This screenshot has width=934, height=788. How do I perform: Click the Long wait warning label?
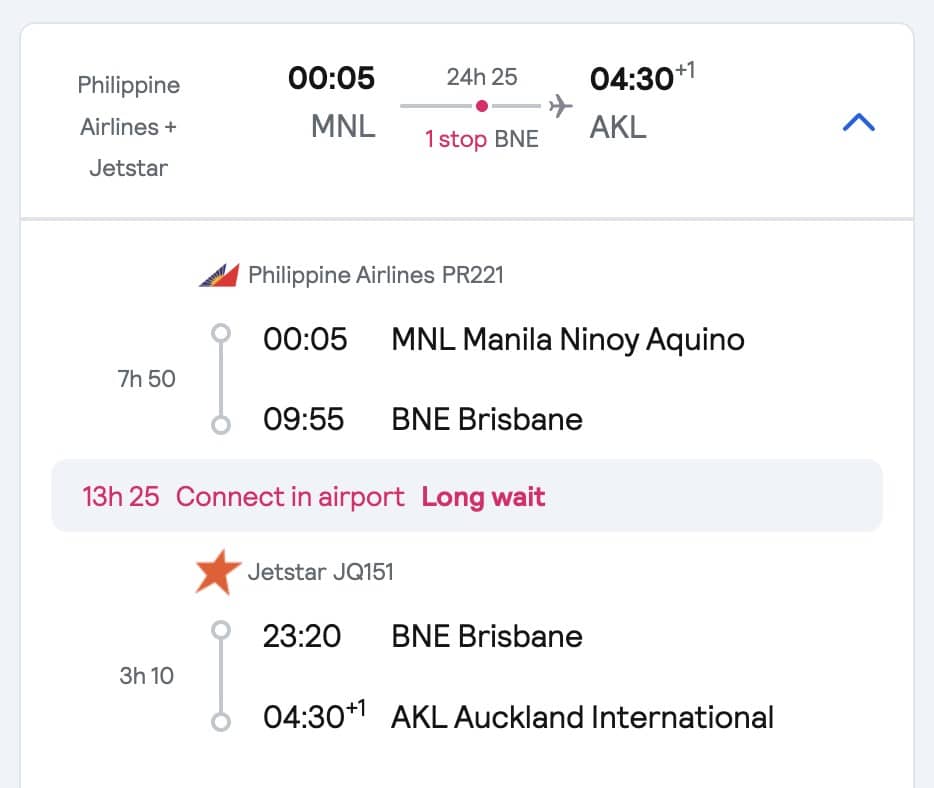pyautogui.click(x=483, y=496)
